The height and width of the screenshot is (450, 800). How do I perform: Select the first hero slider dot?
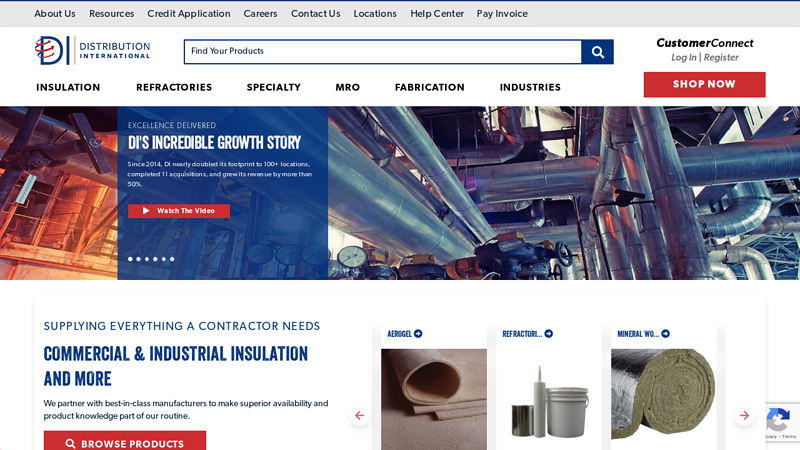click(x=130, y=259)
